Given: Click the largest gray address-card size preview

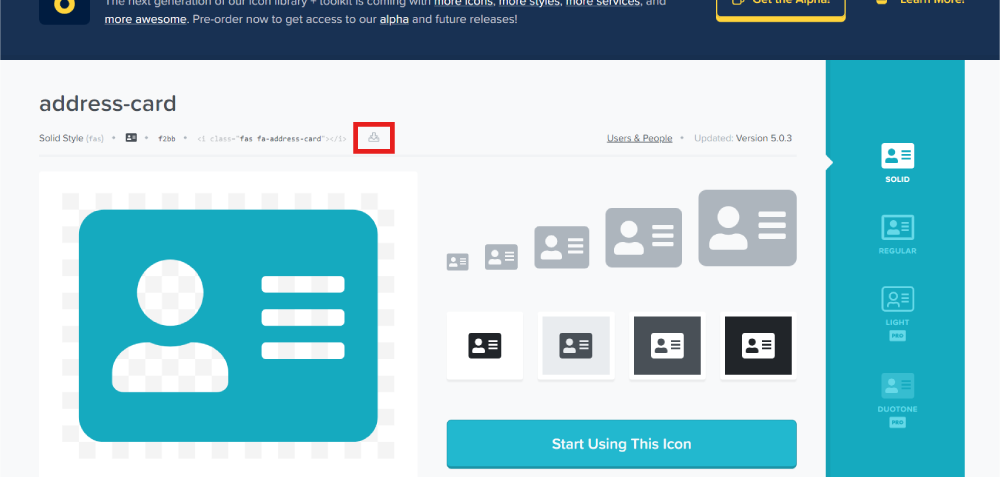Looking at the screenshot, I should click(x=747, y=228).
